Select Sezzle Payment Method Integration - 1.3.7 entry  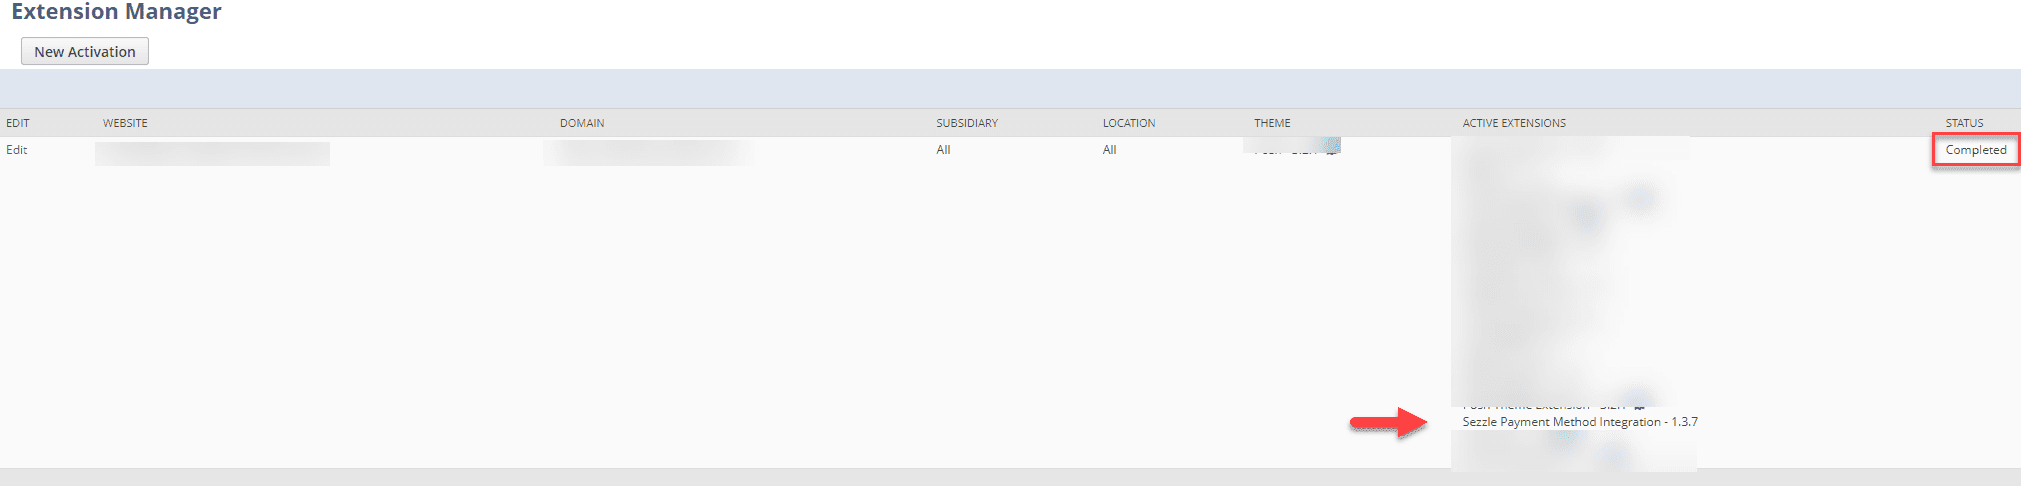tap(1580, 422)
